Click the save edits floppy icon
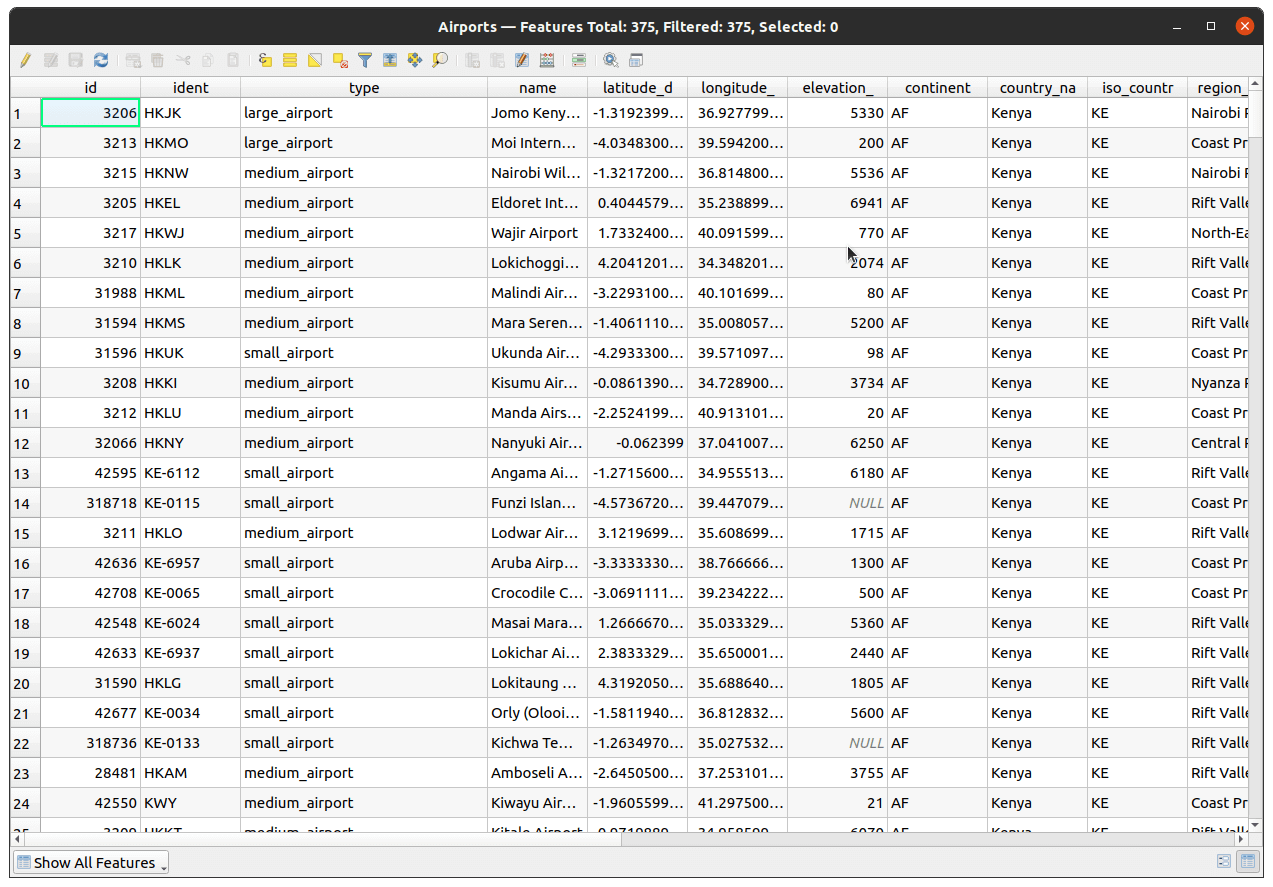Viewport: 1273px width, 887px height. coord(75,61)
